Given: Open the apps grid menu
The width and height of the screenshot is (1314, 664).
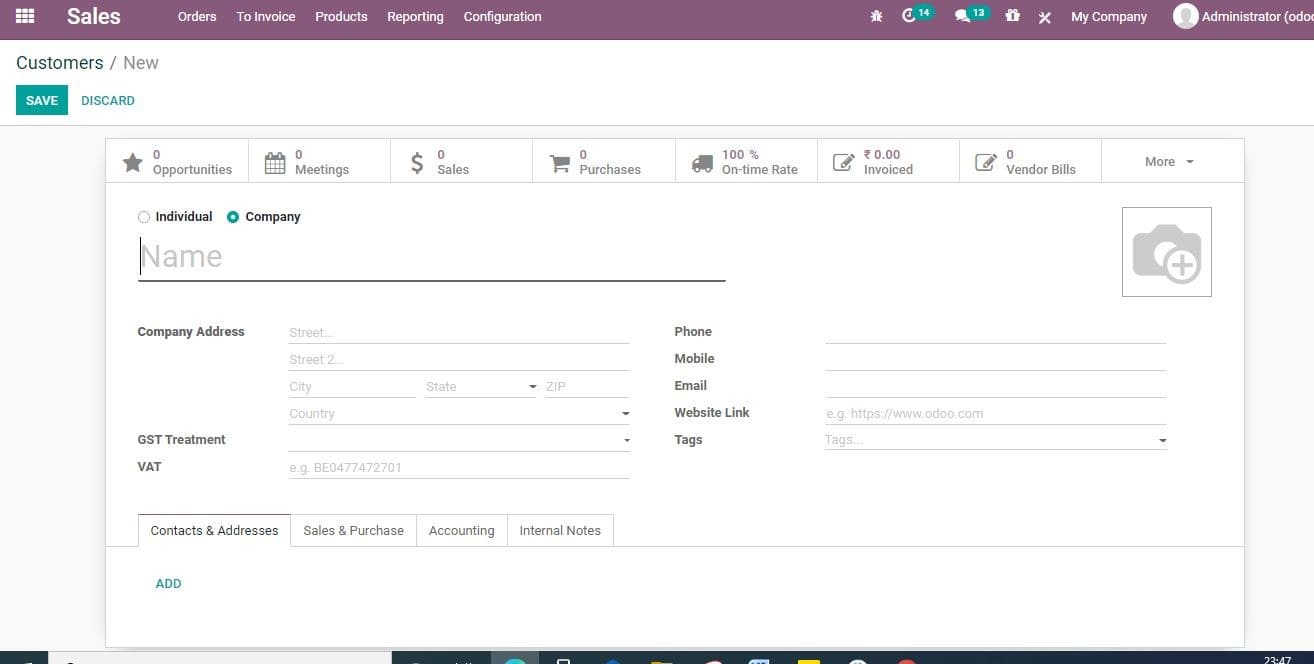Looking at the screenshot, I should (24, 15).
